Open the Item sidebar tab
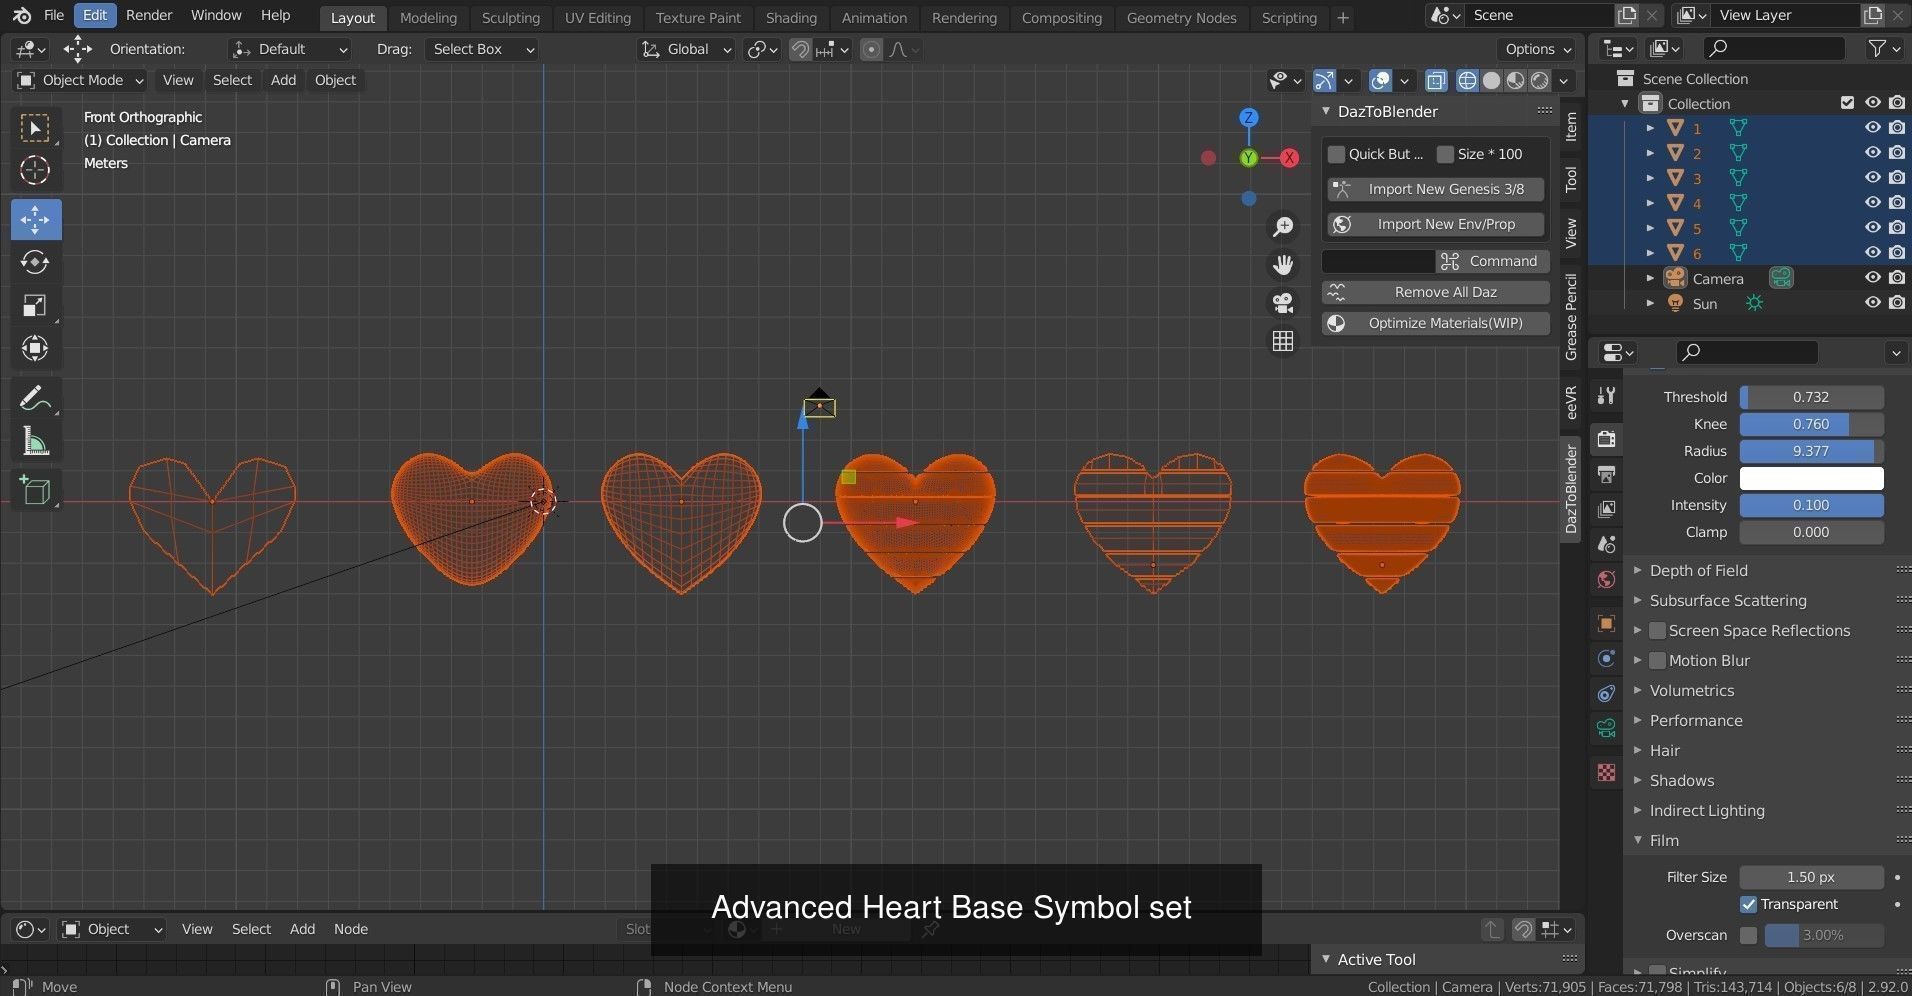 pyautogui.click(x=1571, y=126)
